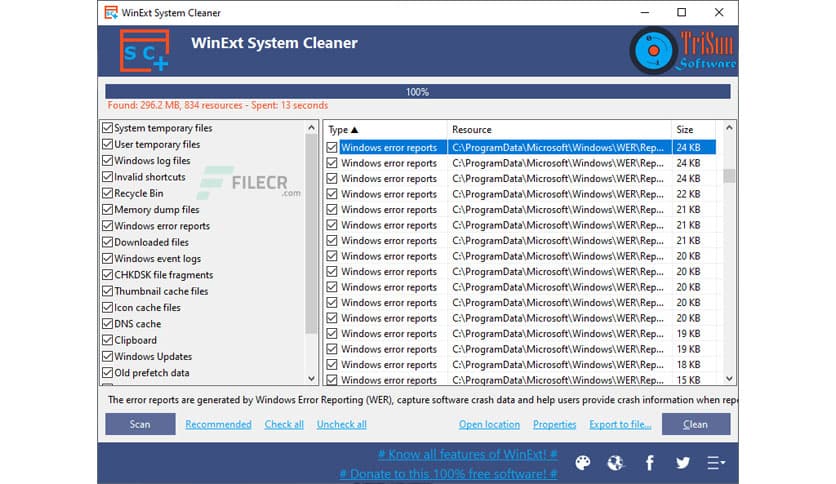Click Export to file link
Screen dimensions: 836x484
click(620, 424)
